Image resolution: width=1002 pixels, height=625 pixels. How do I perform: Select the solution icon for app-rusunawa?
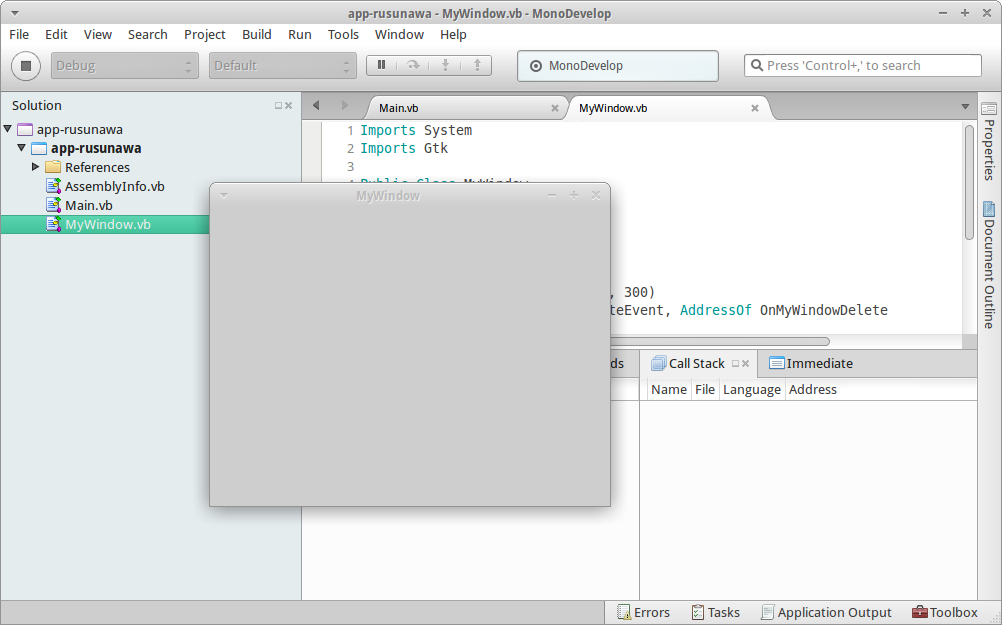[25, 130]
